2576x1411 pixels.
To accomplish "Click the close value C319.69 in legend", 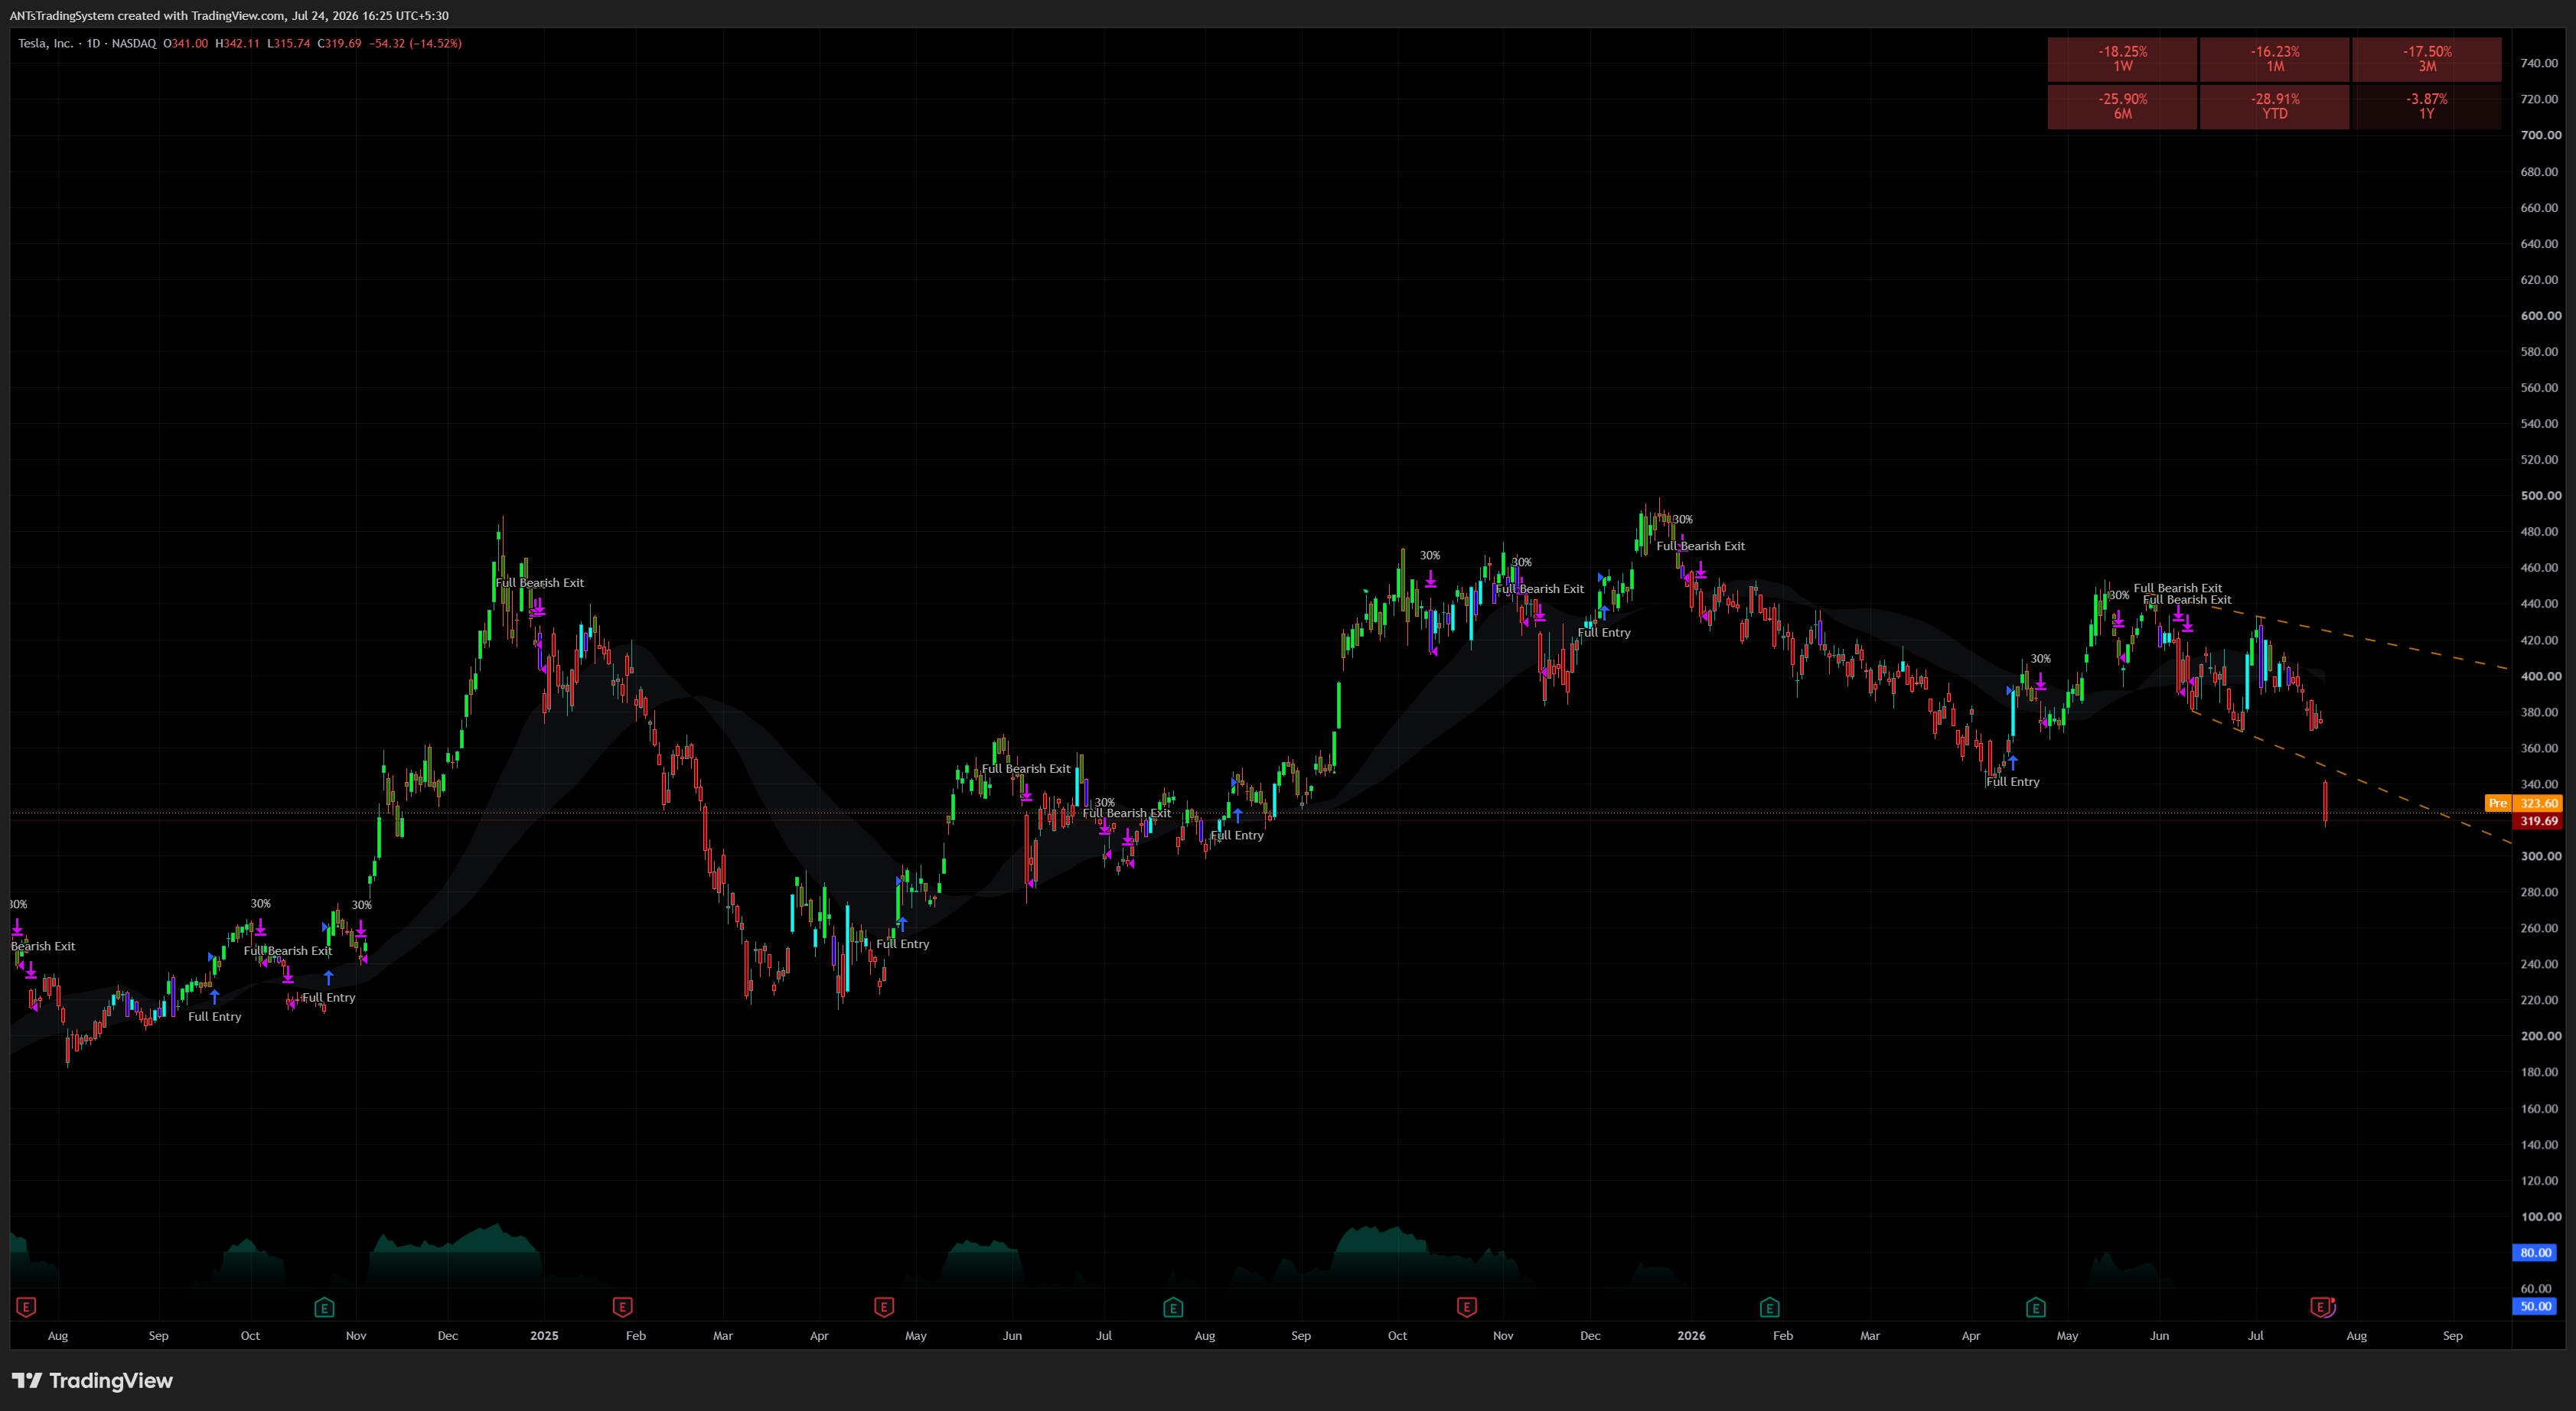I will point(339,43).
